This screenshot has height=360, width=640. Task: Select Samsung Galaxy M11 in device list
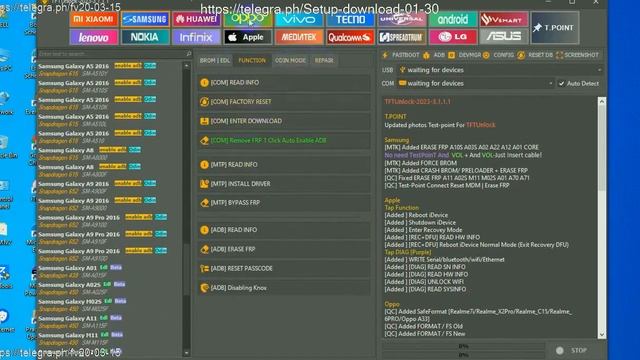(x=109, y=338)
